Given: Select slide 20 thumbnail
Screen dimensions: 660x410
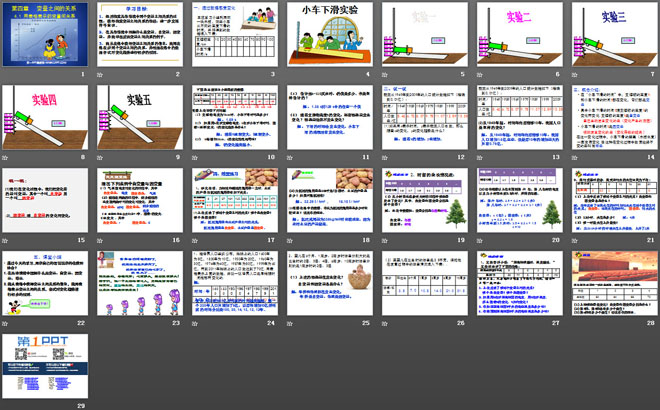Looking at the screenshot, I should coord(520,200).
